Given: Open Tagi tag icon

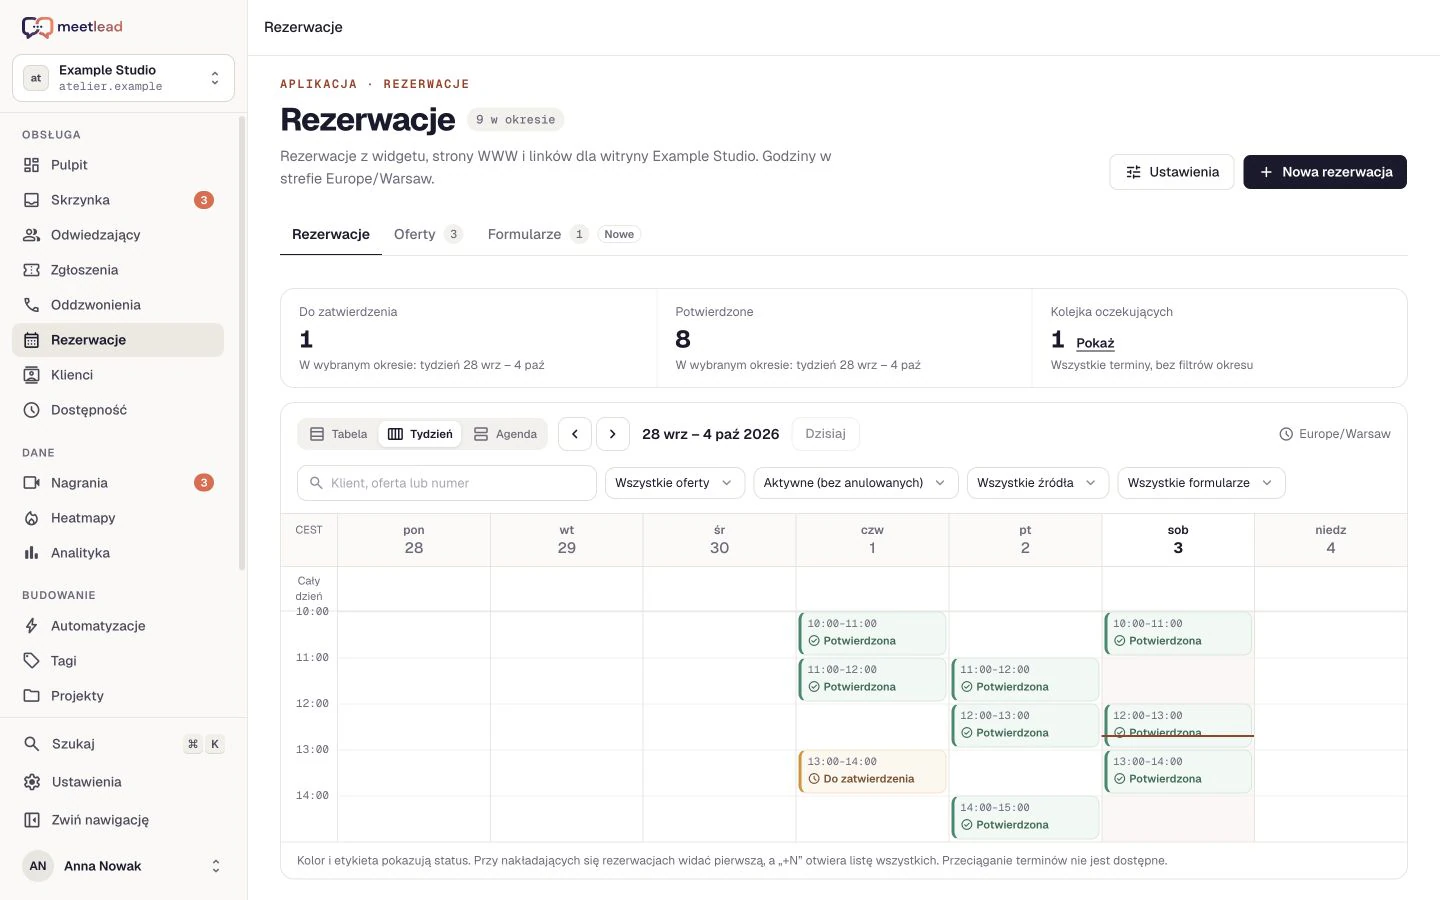Looking at the screenshot, I should 32,661.
